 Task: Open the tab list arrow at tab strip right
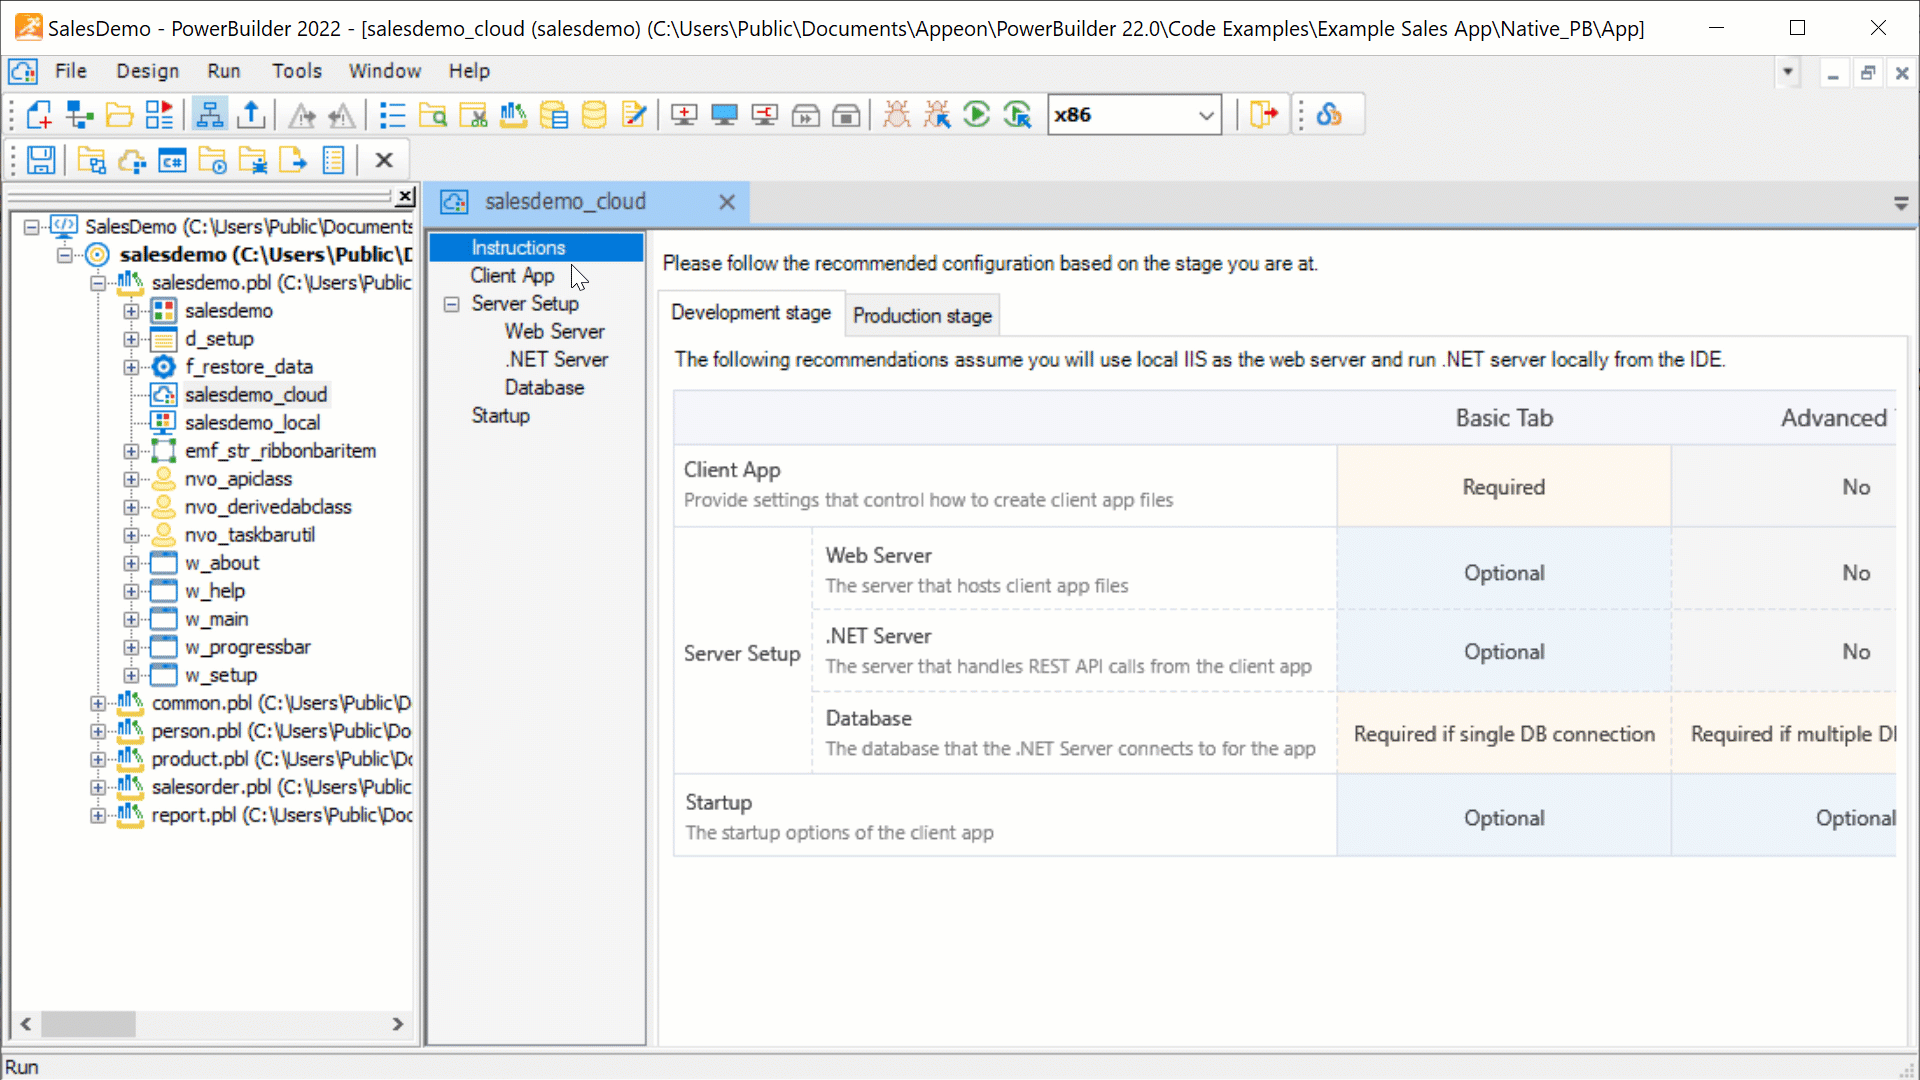1901,203
